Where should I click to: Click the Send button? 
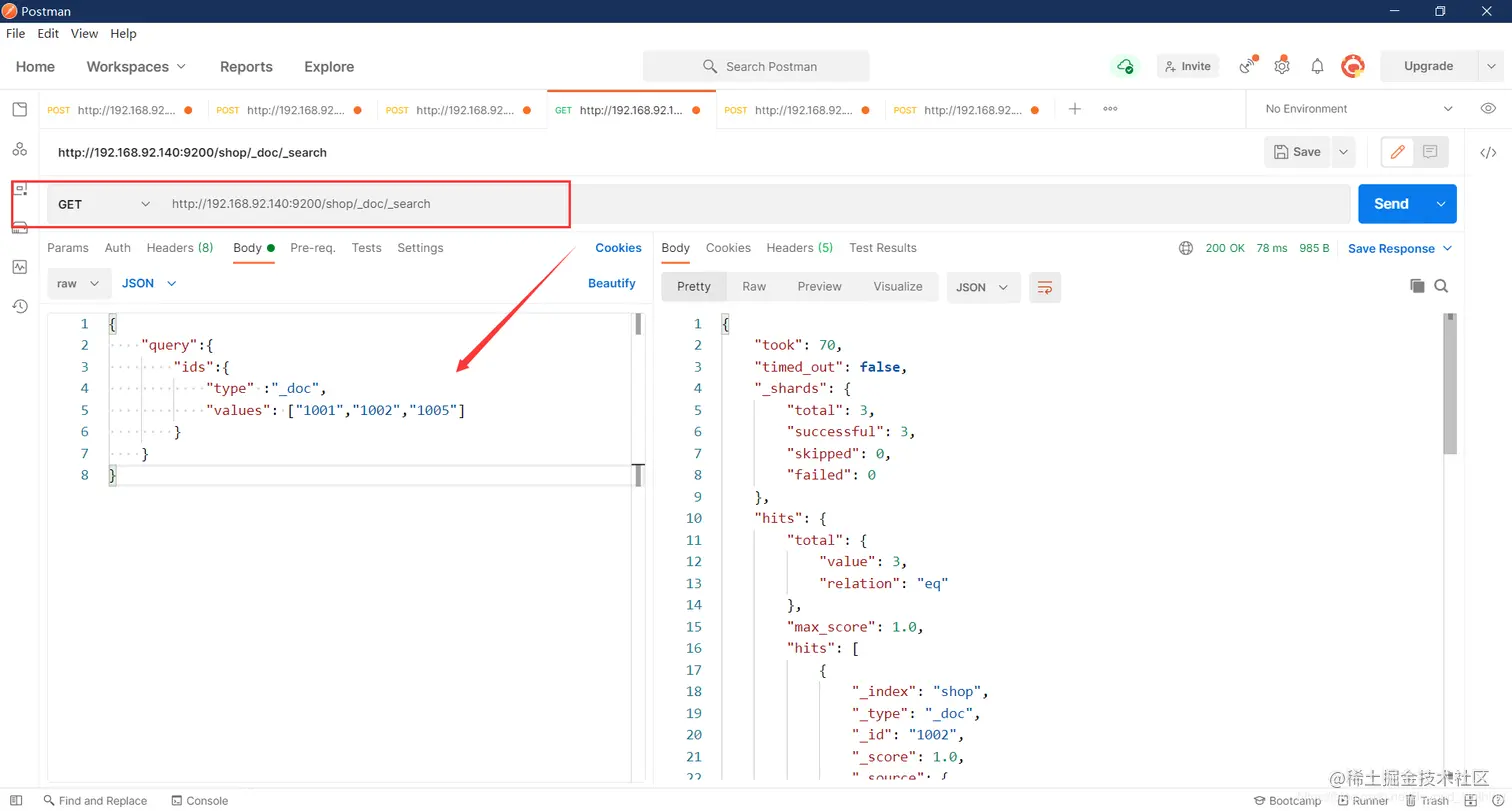click(1391, 204)
